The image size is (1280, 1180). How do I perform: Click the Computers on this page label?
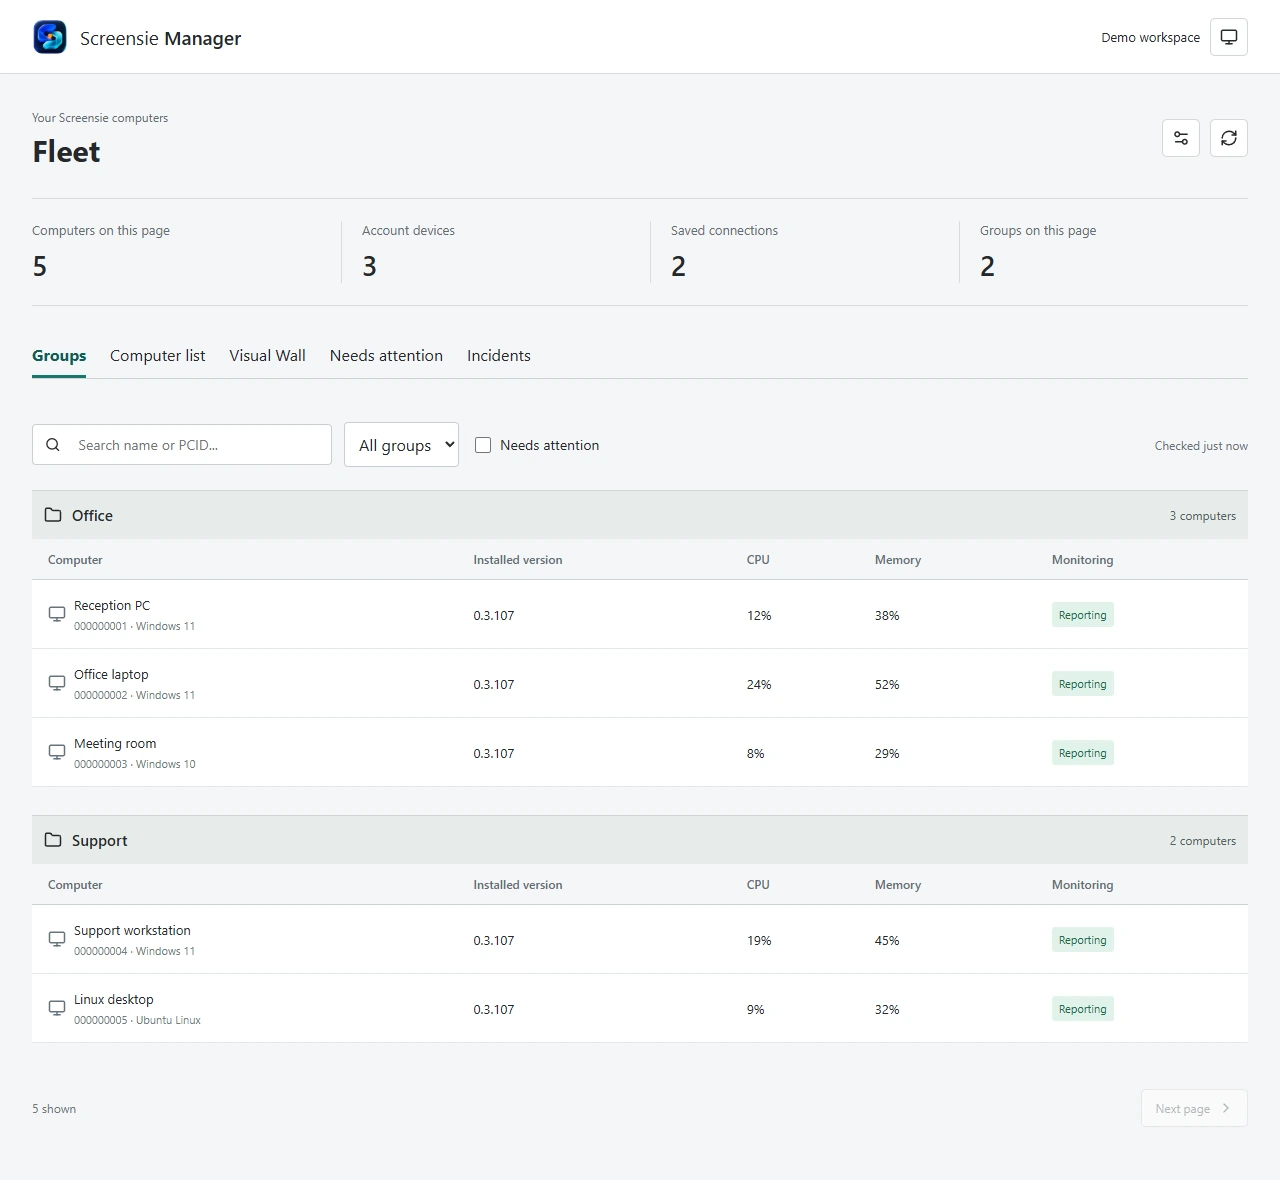point(101,231)
